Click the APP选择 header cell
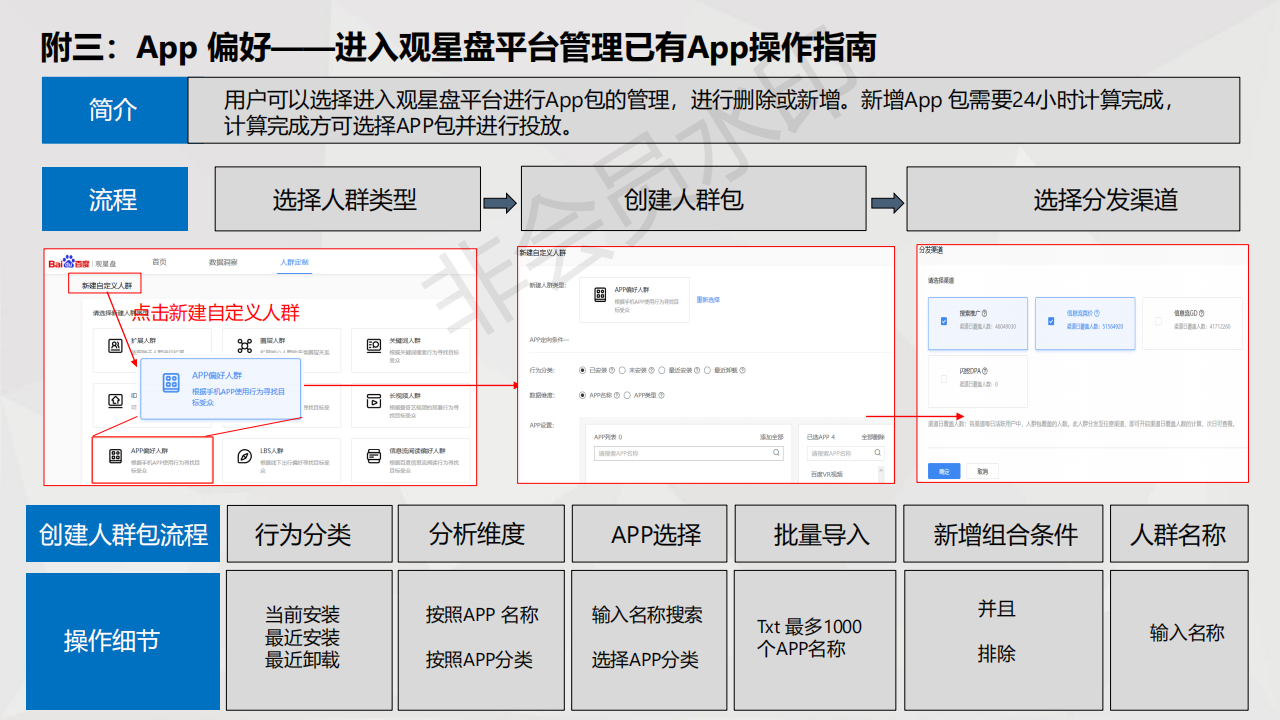This screenshot has height=720, width=1280. pos(650,535)
